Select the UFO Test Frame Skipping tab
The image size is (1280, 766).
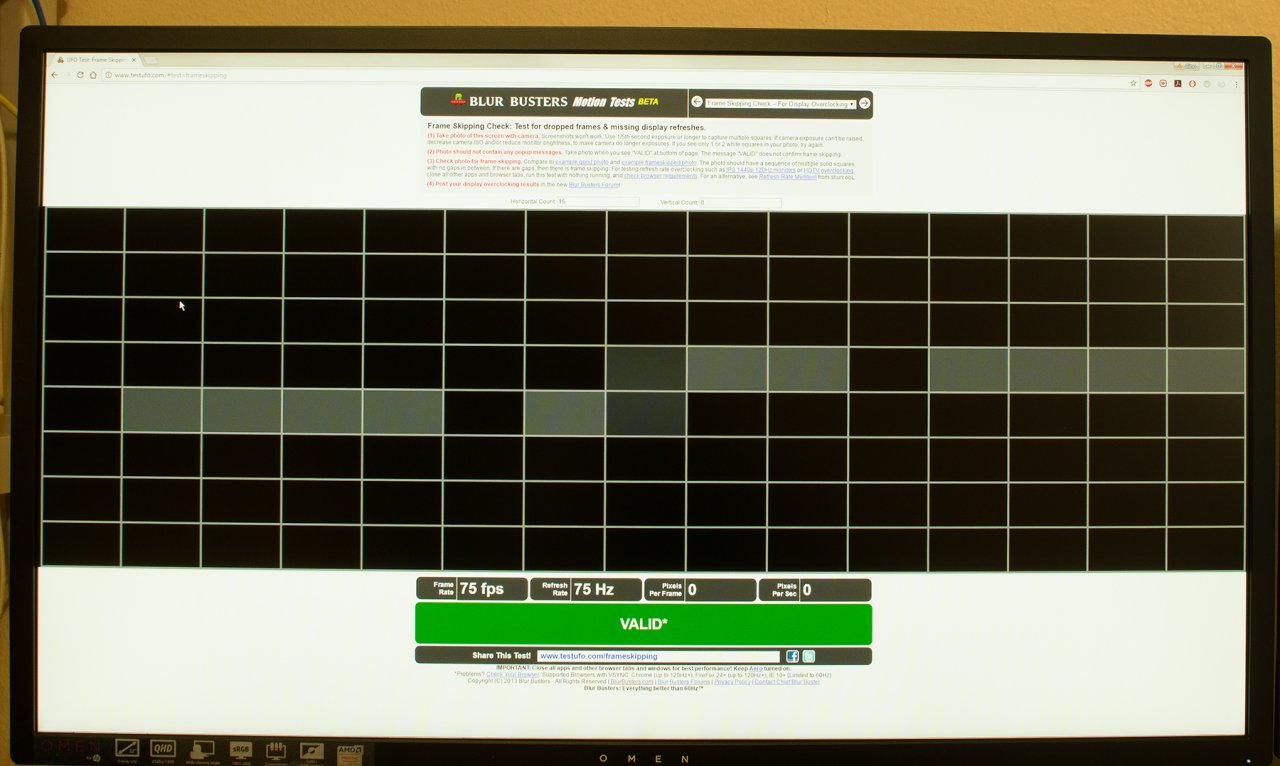(98, 61)
